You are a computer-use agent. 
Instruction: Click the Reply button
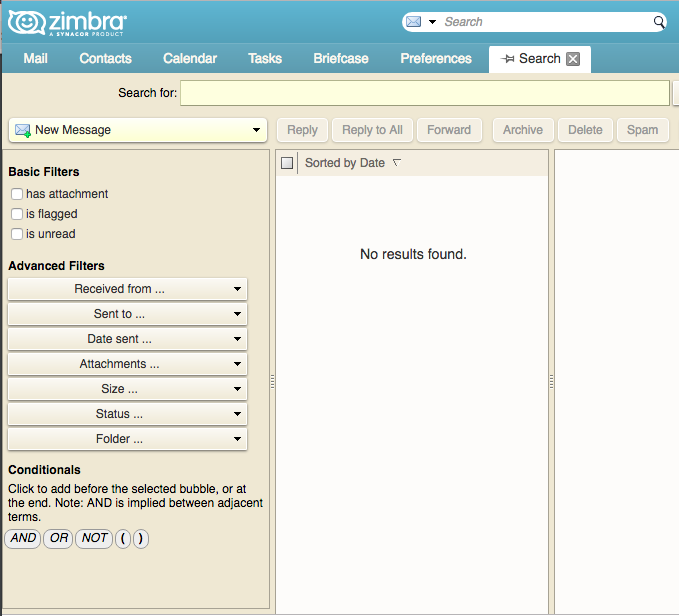pyautogui.click(x=302, y=130)
